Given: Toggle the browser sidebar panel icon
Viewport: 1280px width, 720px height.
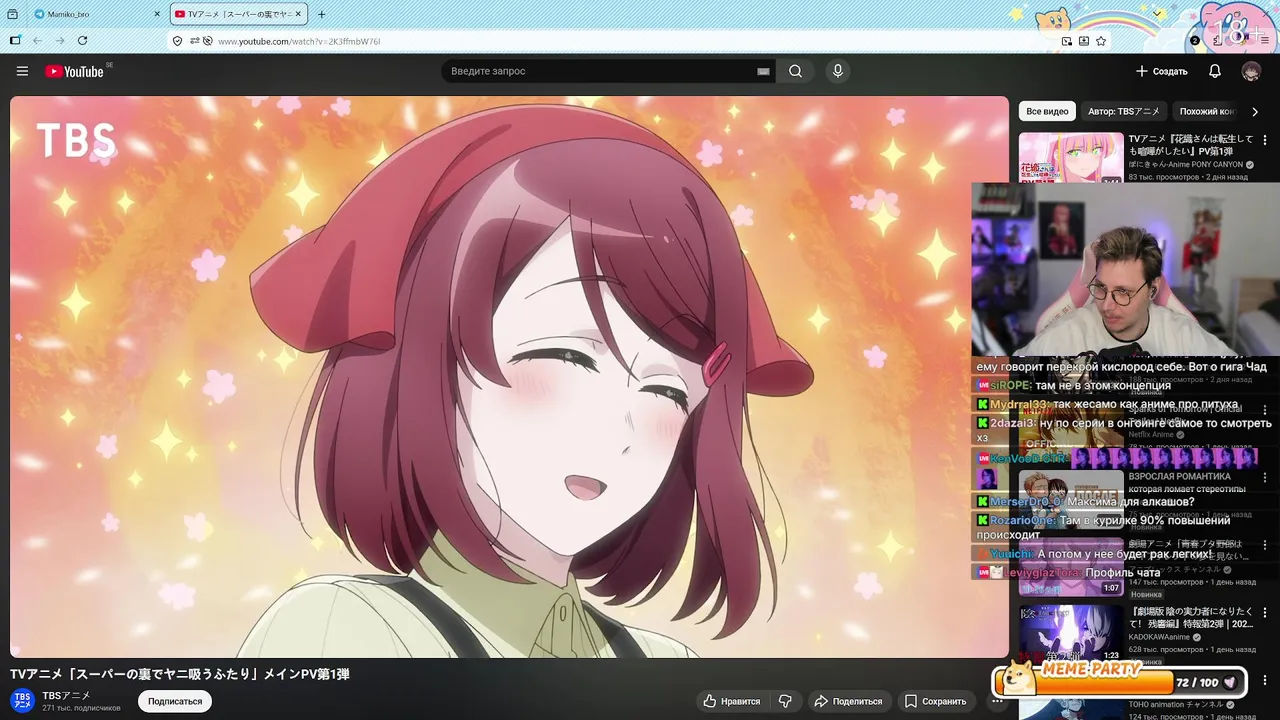Looking at the screenshot, I should tap(15, 41).
